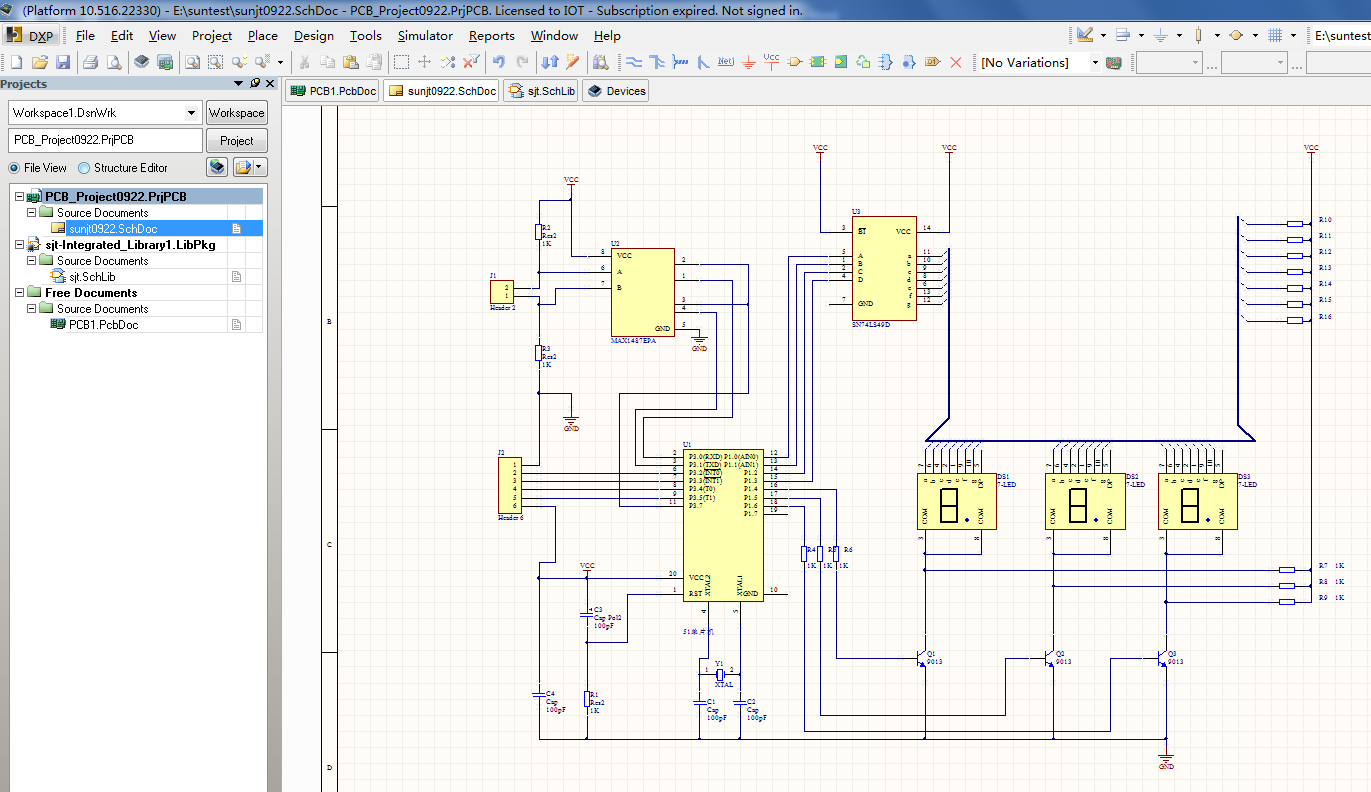The width and height of the screenshot is (1371, 792).
Task: Open the Utility Tools drawing dropdown arrow
Action: point(1103,35)
